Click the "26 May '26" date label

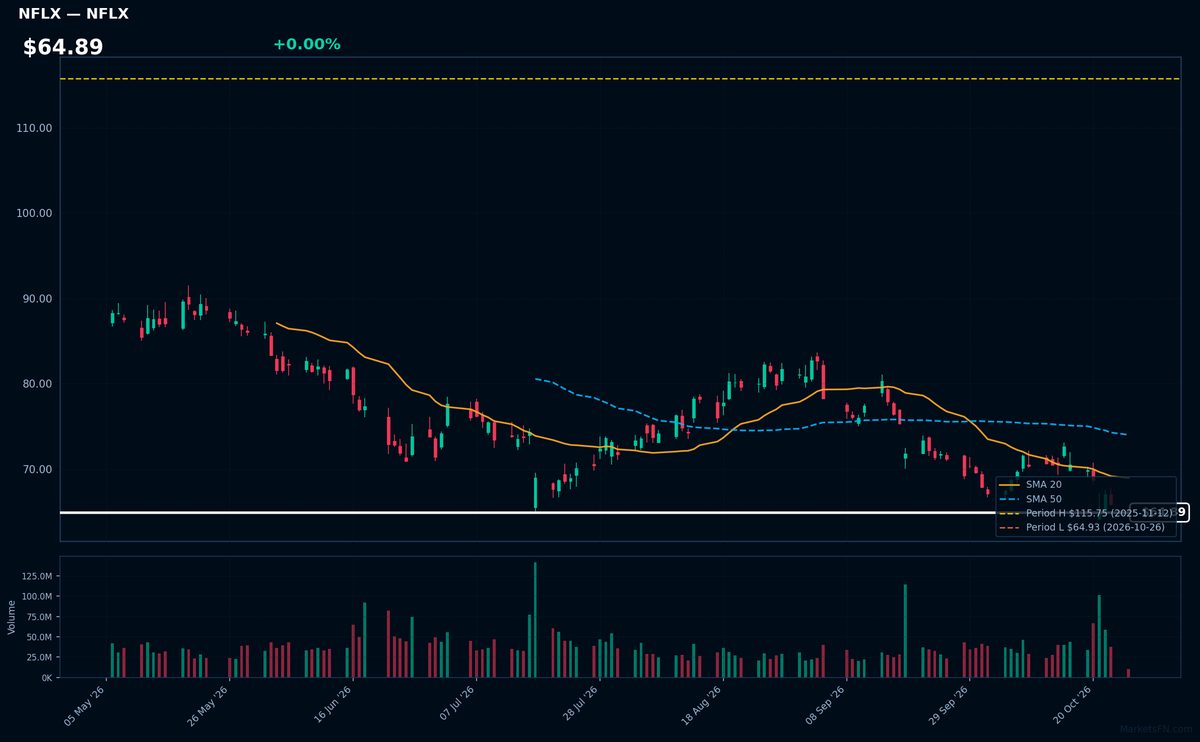[x=208, y=706]
